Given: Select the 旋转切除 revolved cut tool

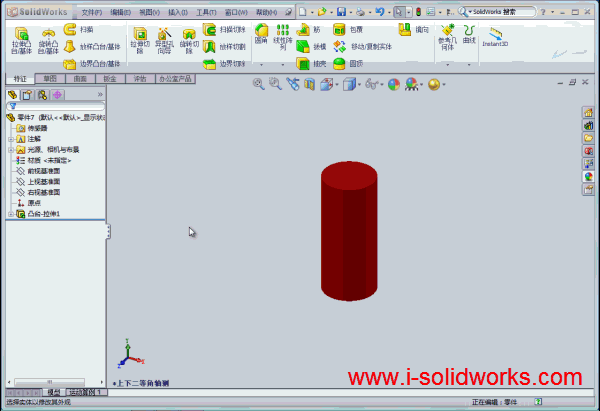Looking at the screenshot, I should click(x=189, y=40).
